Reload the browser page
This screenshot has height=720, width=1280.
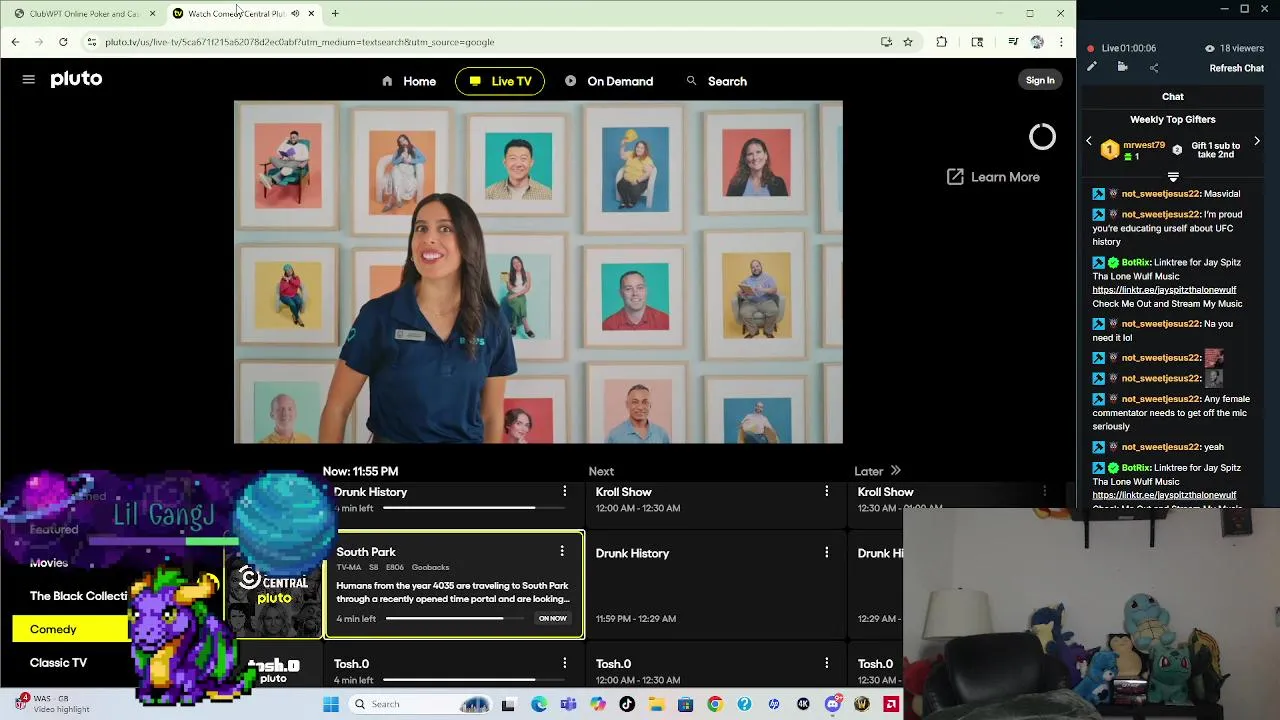coord(63,42)
